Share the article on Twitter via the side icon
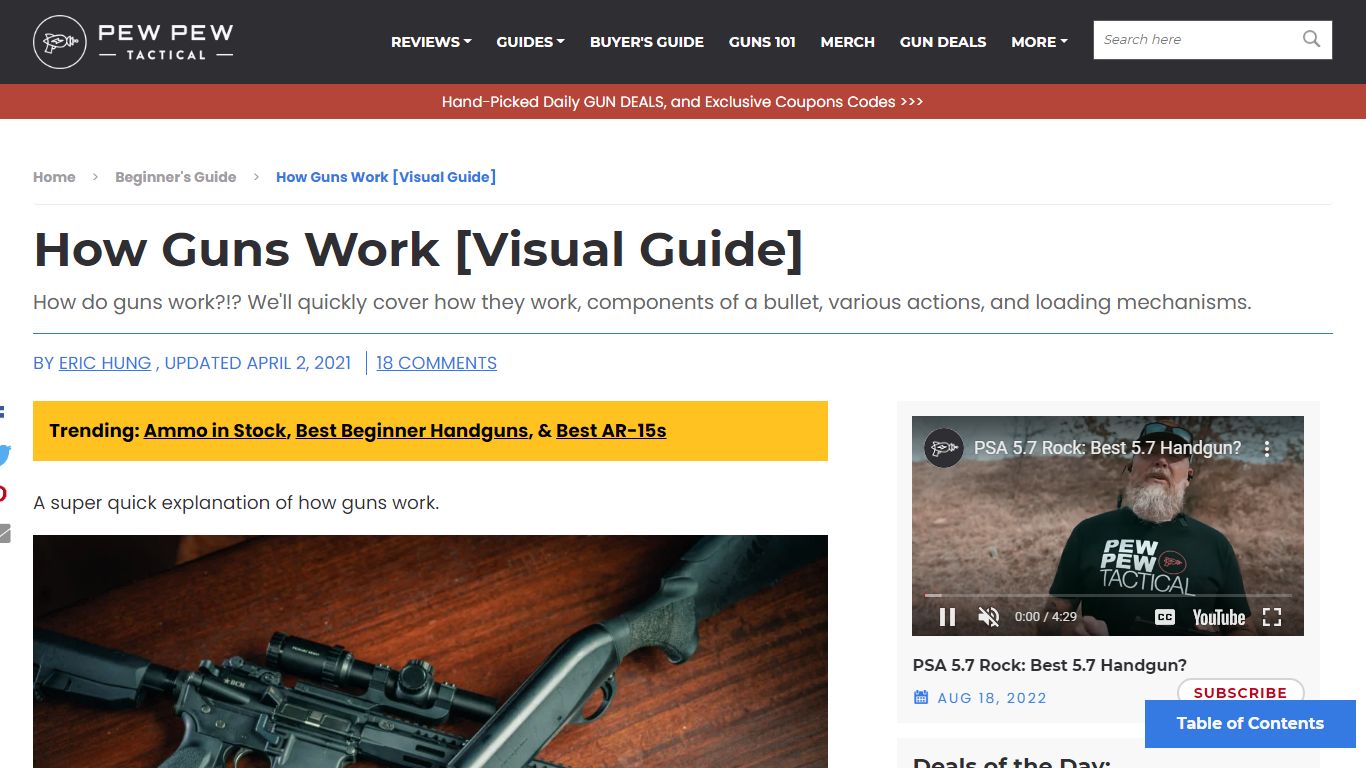 4,455
